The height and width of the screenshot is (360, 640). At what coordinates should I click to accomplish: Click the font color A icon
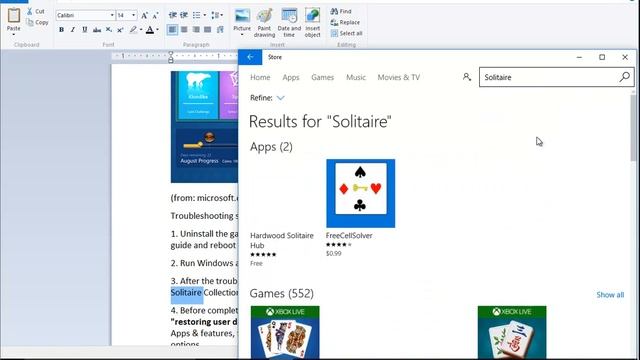[150, 29]
